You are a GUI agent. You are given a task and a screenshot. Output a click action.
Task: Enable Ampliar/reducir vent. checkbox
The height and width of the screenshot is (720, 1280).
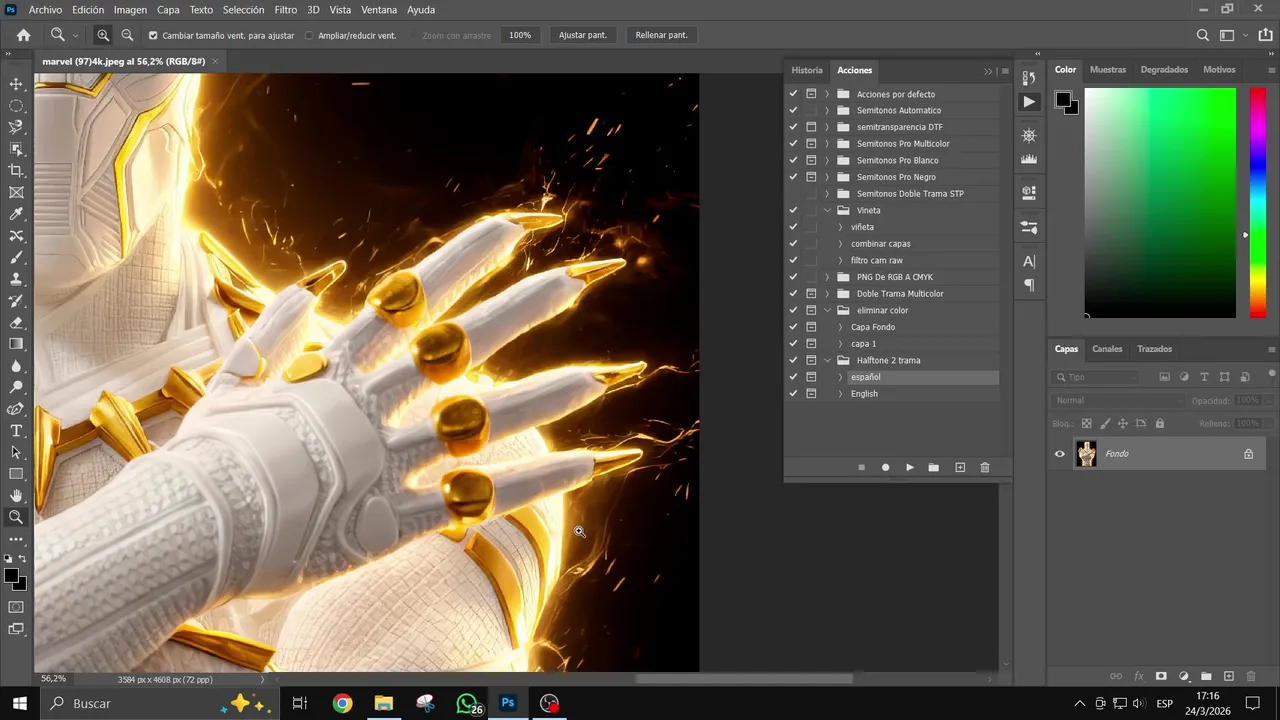click(309, 35)
